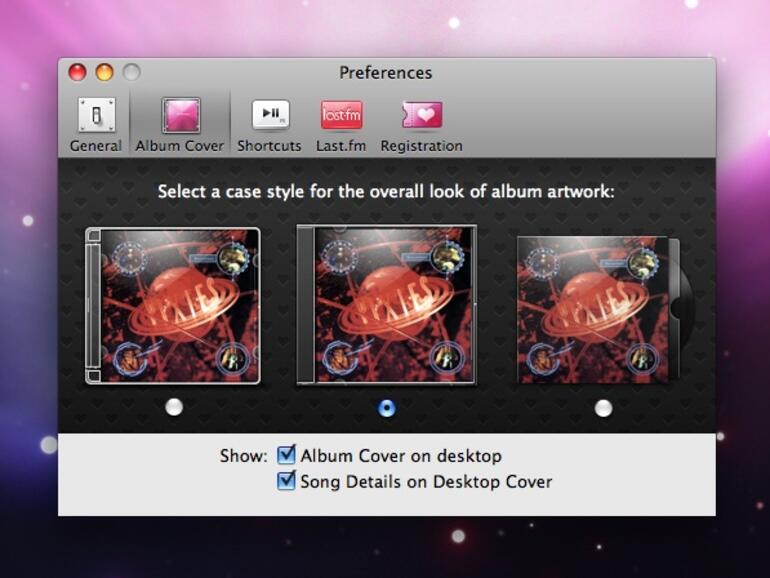Open the General preferences switch icon
770x578 pixels.
pyautogui.click(x=97, y=115)
